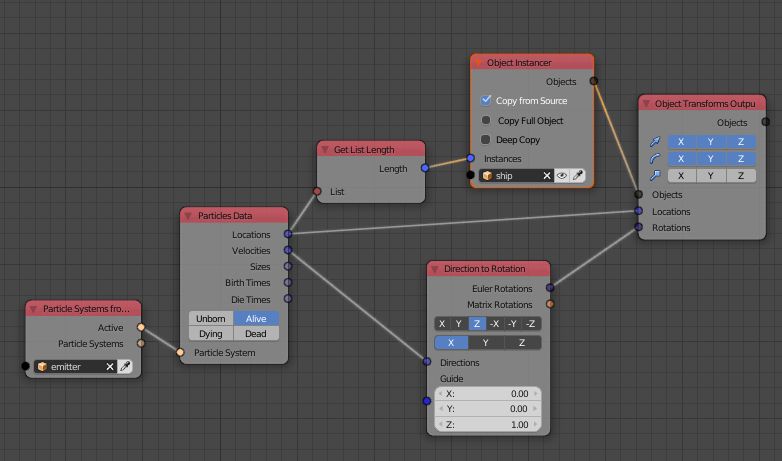Click the Instances input socket on Object Instancer
Viewport: 782px width, 461px height.
470,158
